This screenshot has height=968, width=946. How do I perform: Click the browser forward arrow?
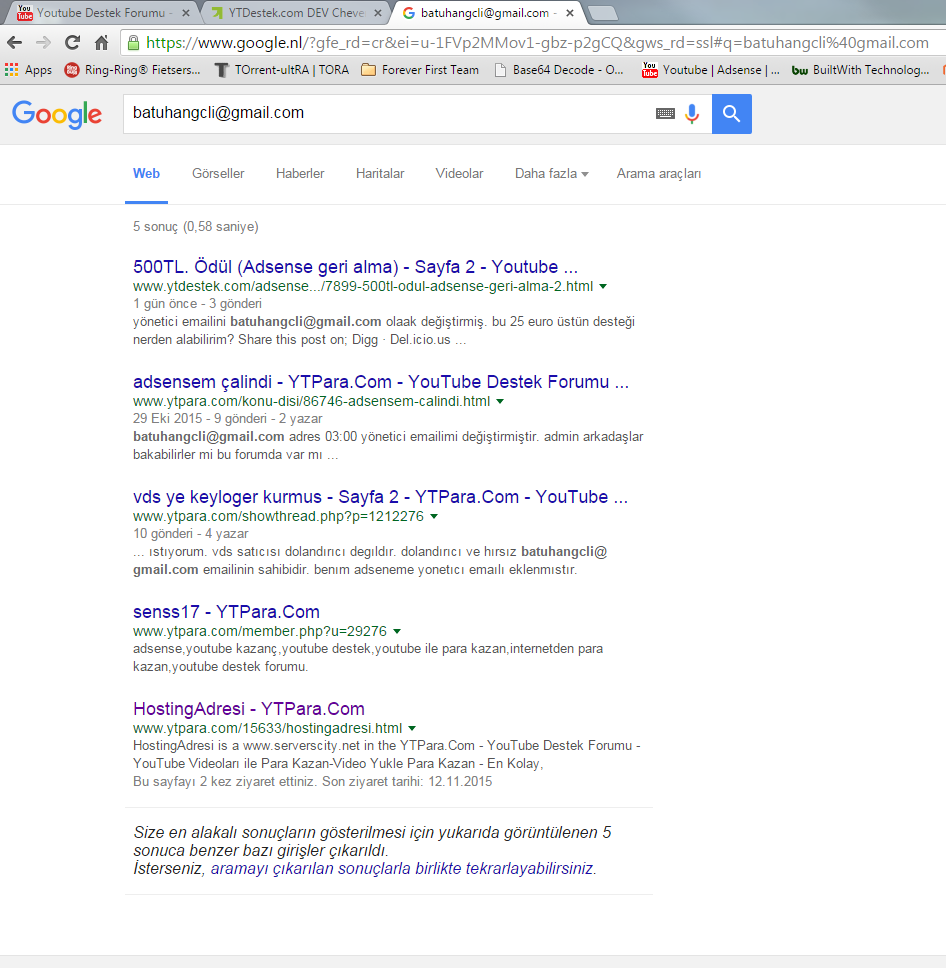(x=43, y=43)
